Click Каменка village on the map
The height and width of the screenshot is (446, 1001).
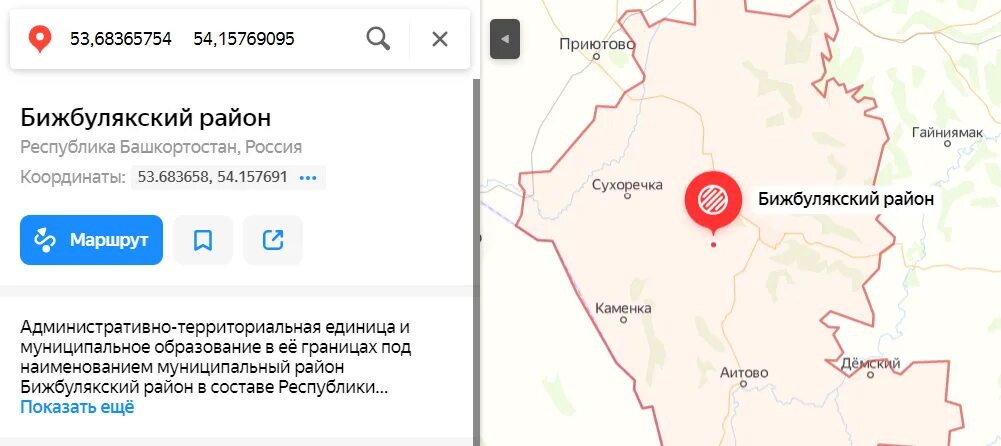pyautogui.click(x=623, y=309)
